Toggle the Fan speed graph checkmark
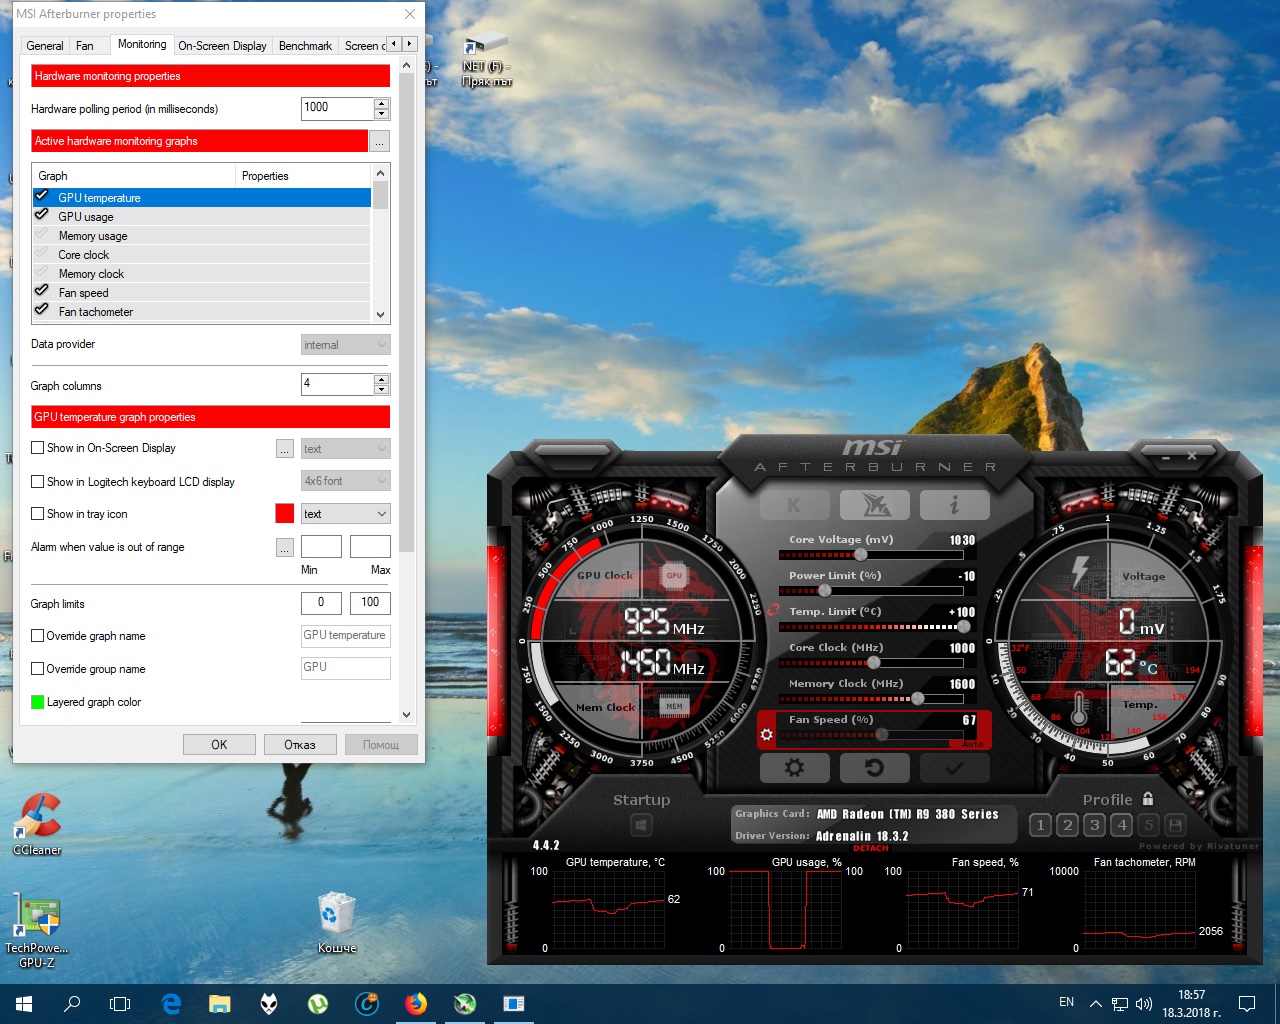 click(x=41, y=292)
